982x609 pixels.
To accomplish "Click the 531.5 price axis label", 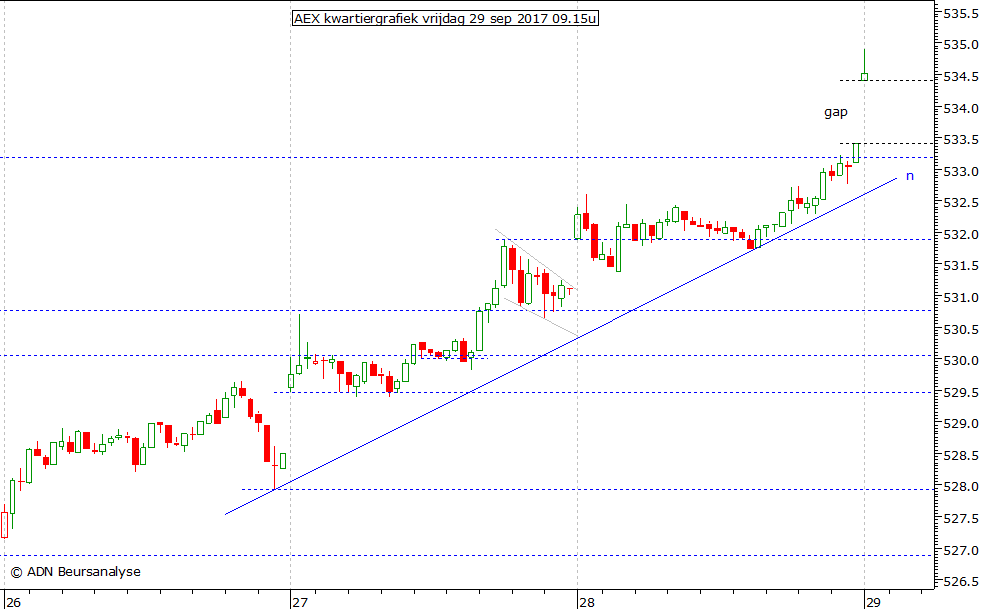I will (961, 266).
